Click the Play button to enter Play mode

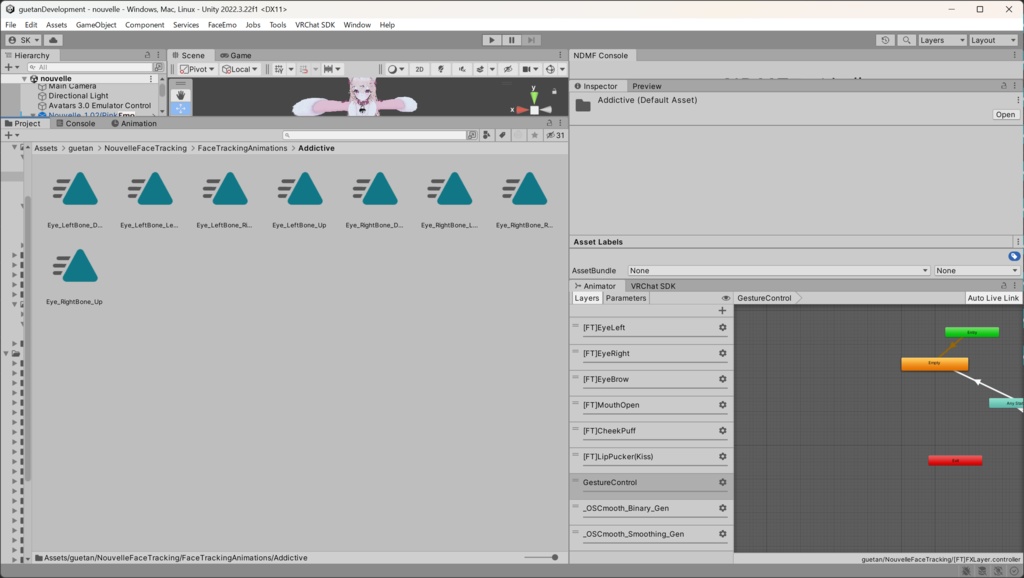tap(492, 40)
